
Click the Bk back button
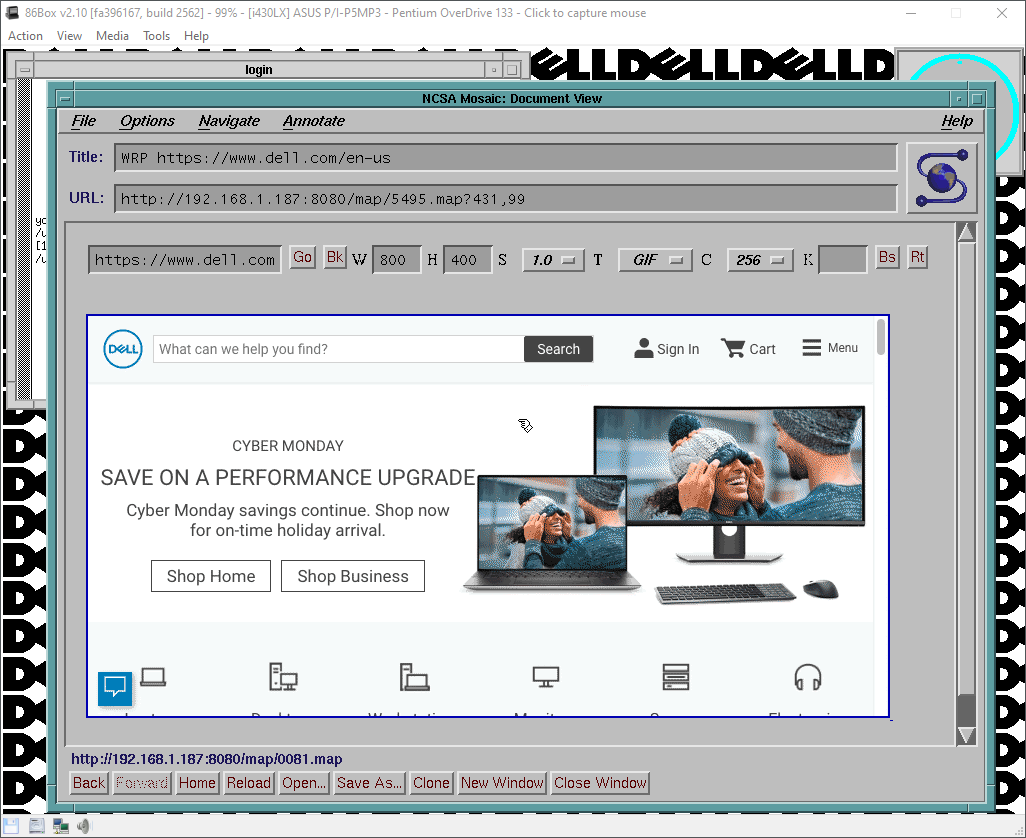tap(335, 257)
